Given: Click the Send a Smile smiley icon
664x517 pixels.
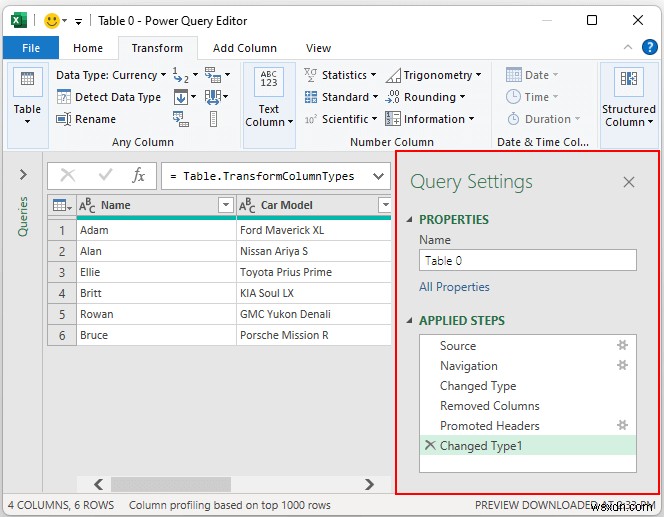Looking at the screenshot, I should pyautogui.click(x=52, y=20).
